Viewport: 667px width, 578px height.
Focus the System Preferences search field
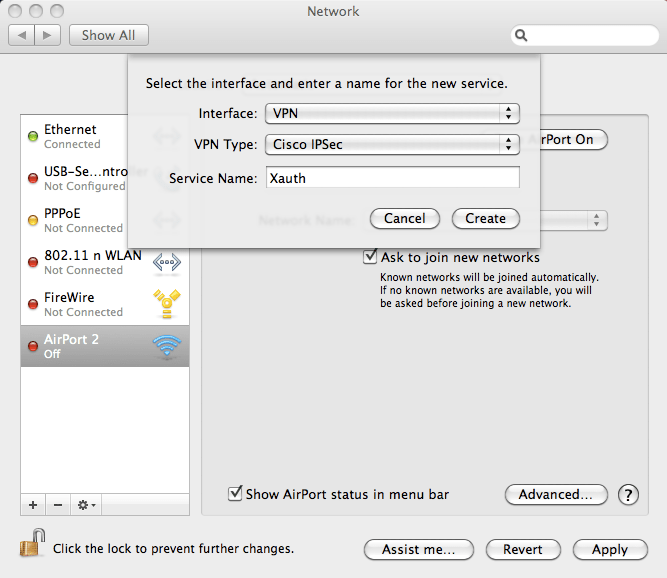[x=585, y=35]
